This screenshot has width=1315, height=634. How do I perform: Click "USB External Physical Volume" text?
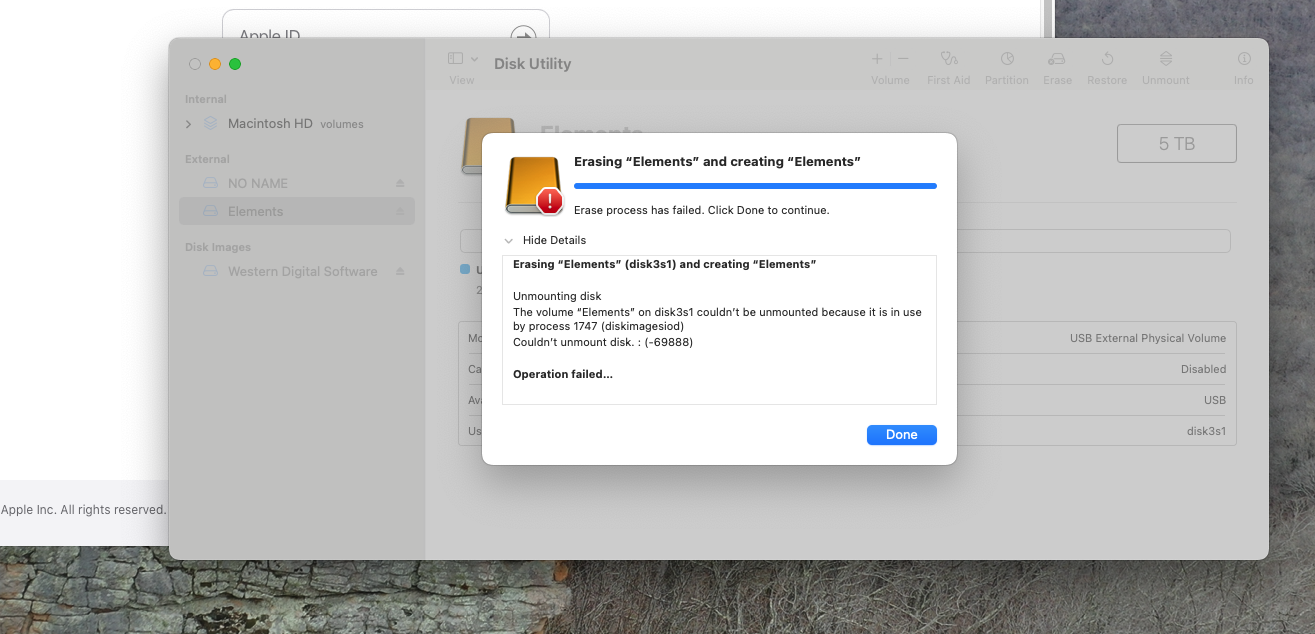pos(1148,338)
